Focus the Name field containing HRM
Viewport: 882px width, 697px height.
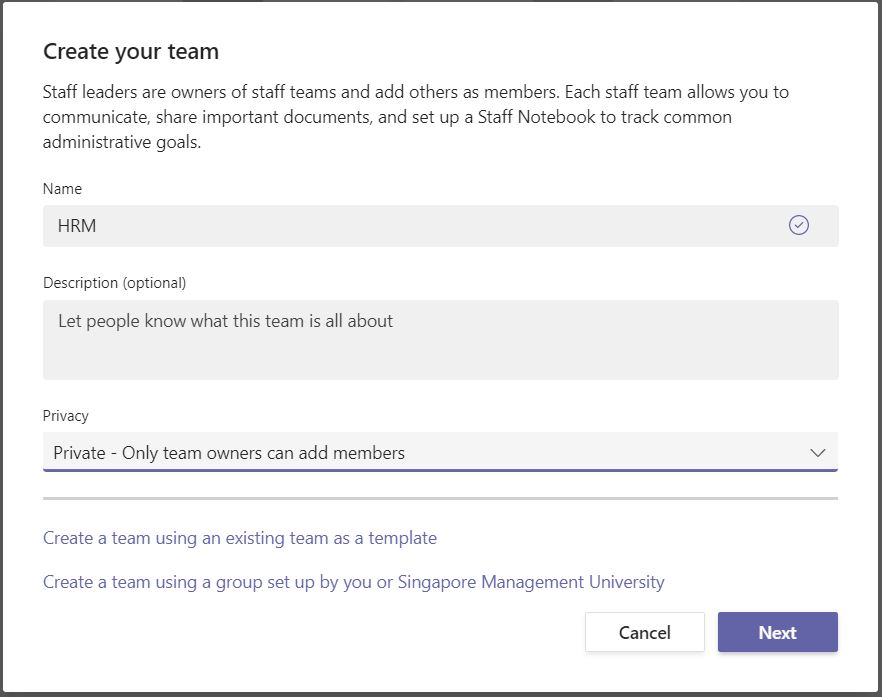coord(440,226)
